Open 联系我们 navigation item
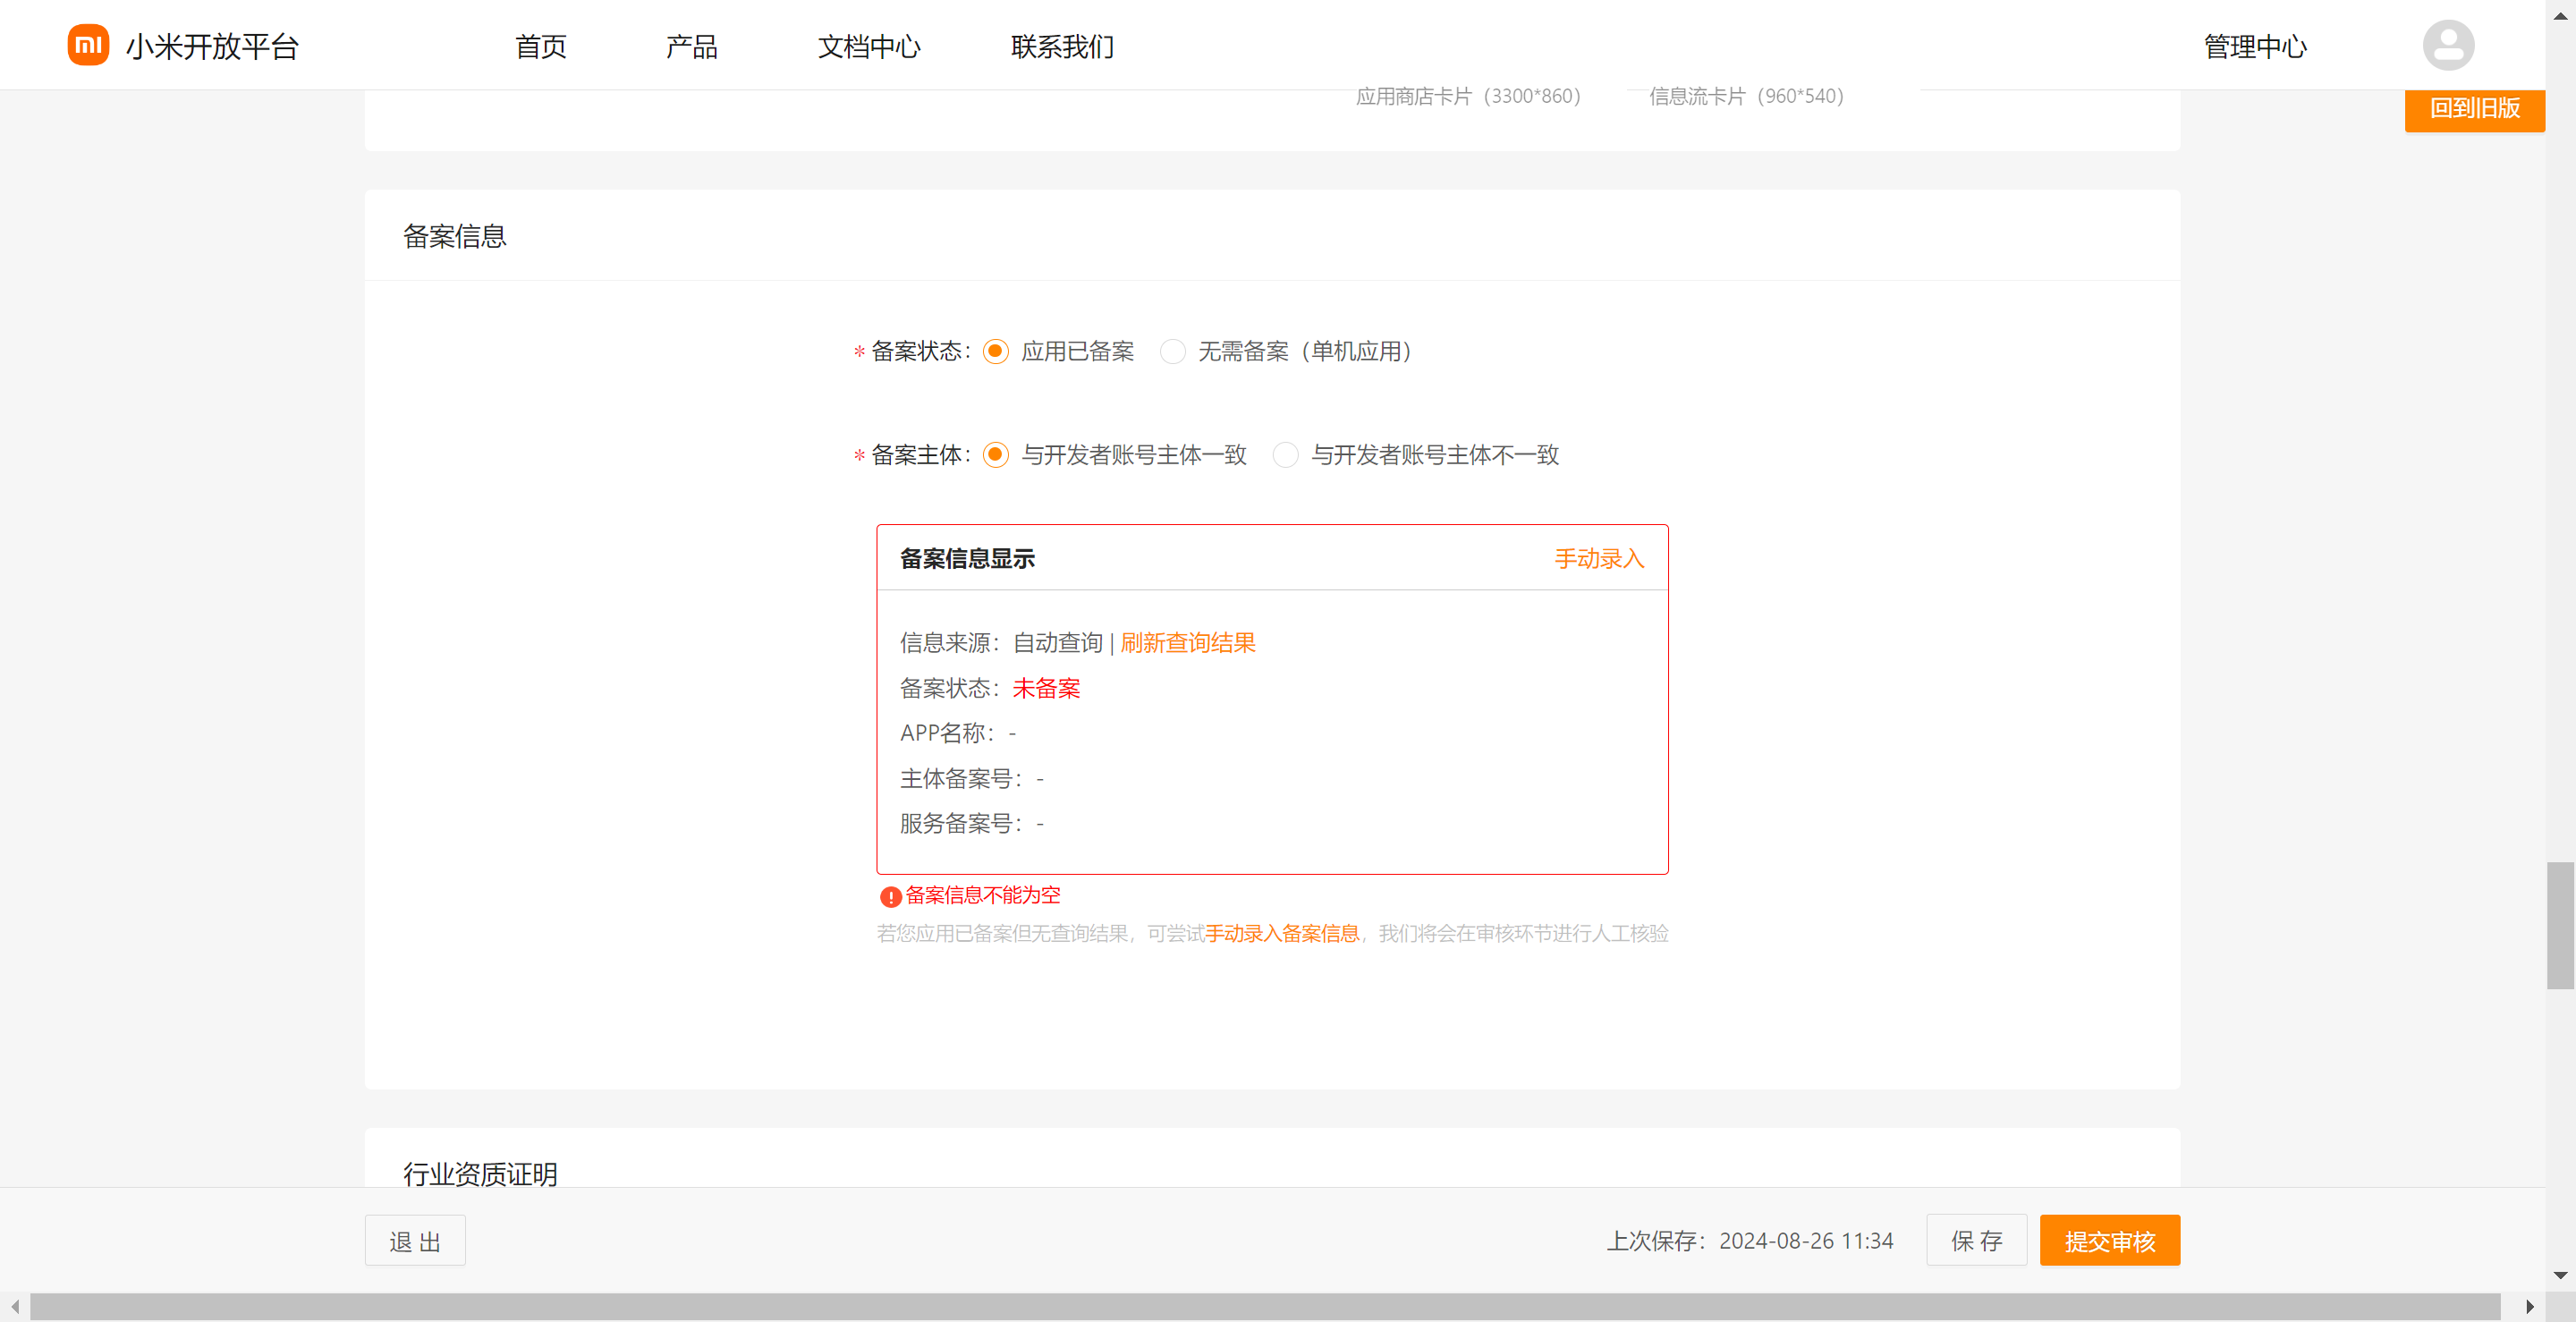 coord(1062,46)
